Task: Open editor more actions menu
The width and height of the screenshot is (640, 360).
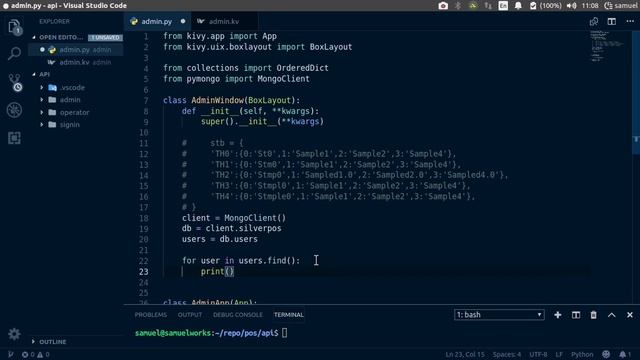Action: click(x=630, y=21)
